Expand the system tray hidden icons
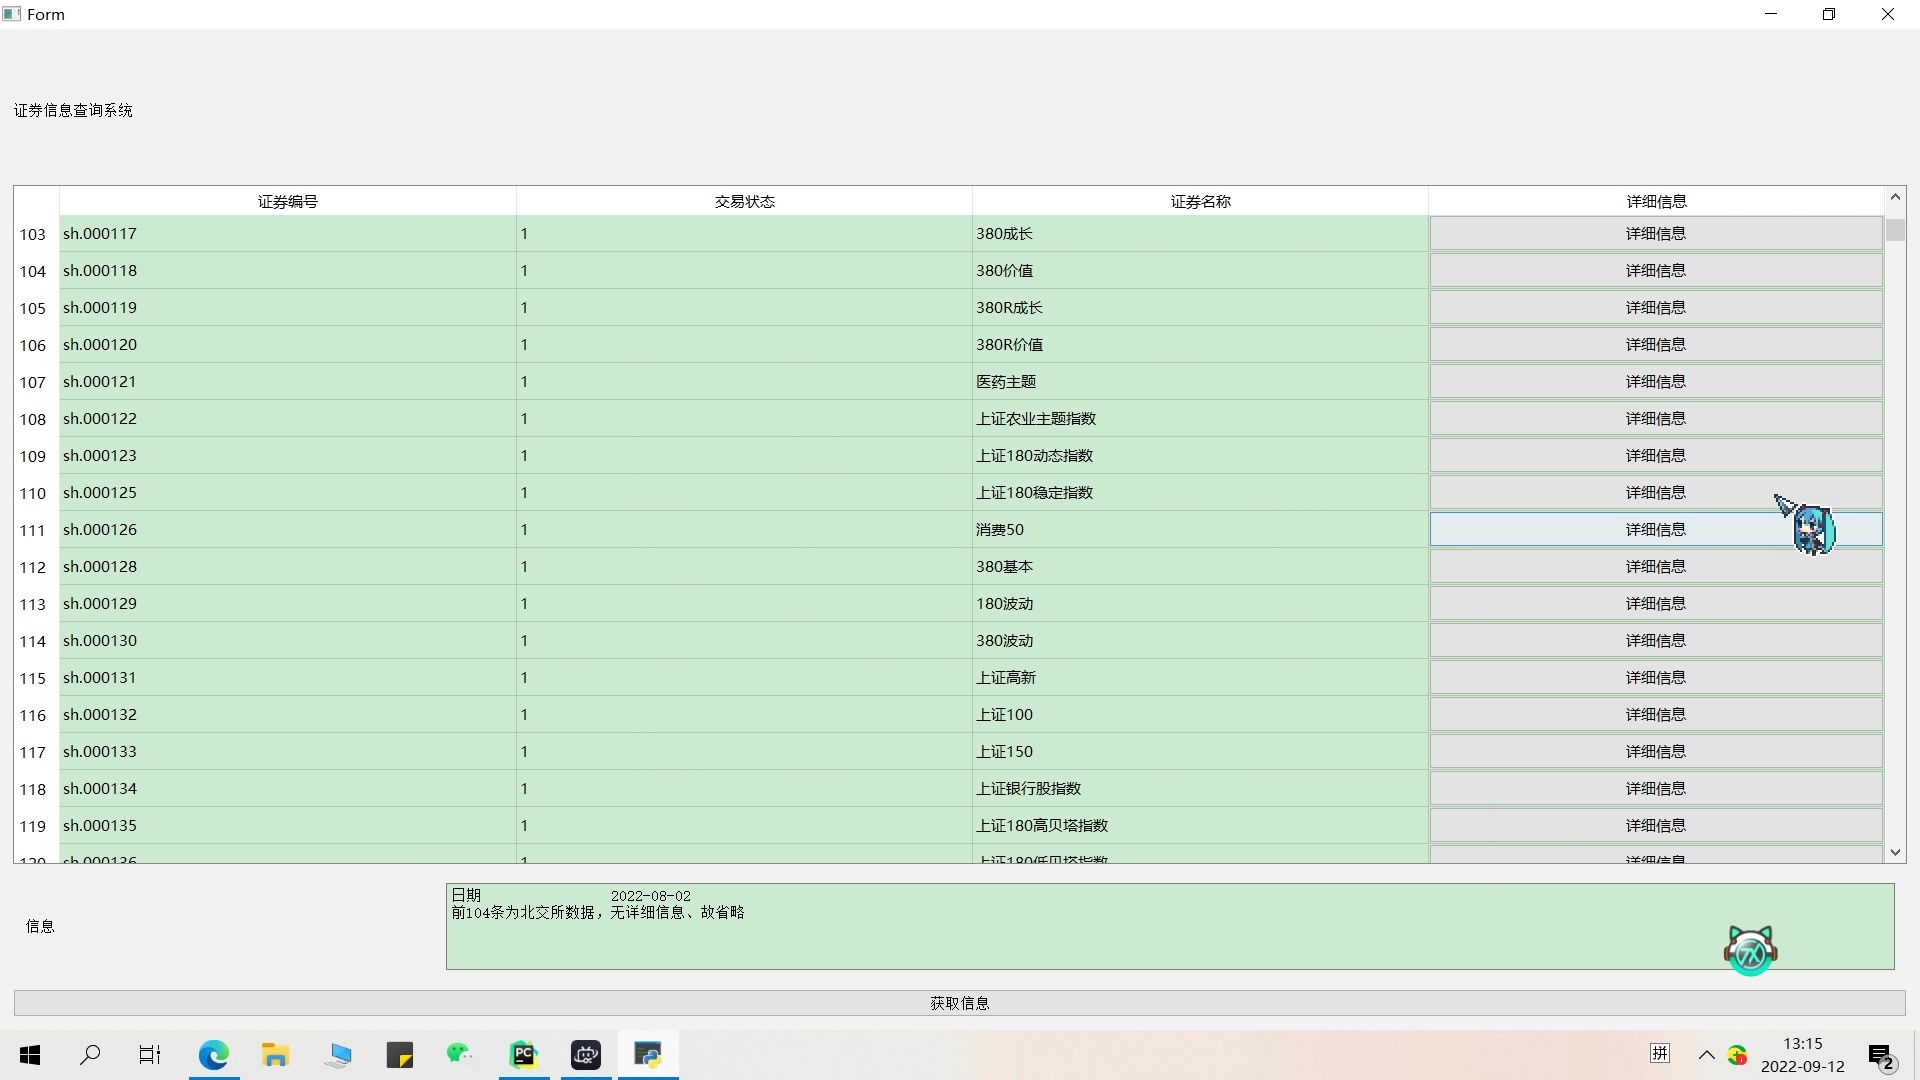 tap(1706, 1055)
